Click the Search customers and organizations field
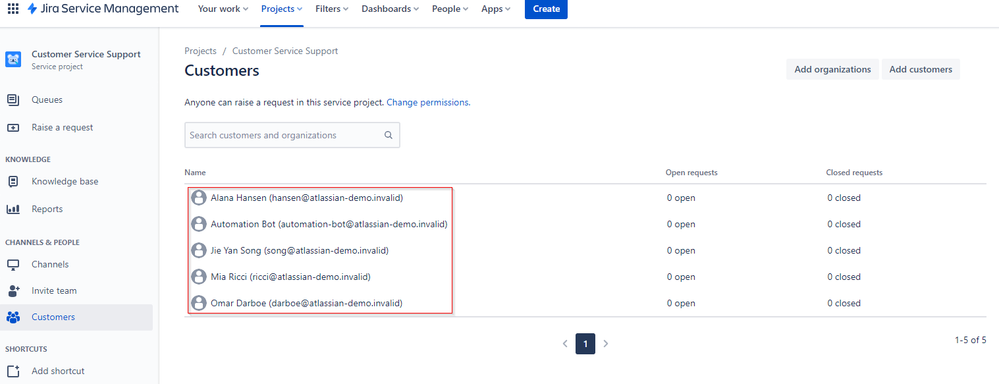The image size is (999, 384). 292,135
